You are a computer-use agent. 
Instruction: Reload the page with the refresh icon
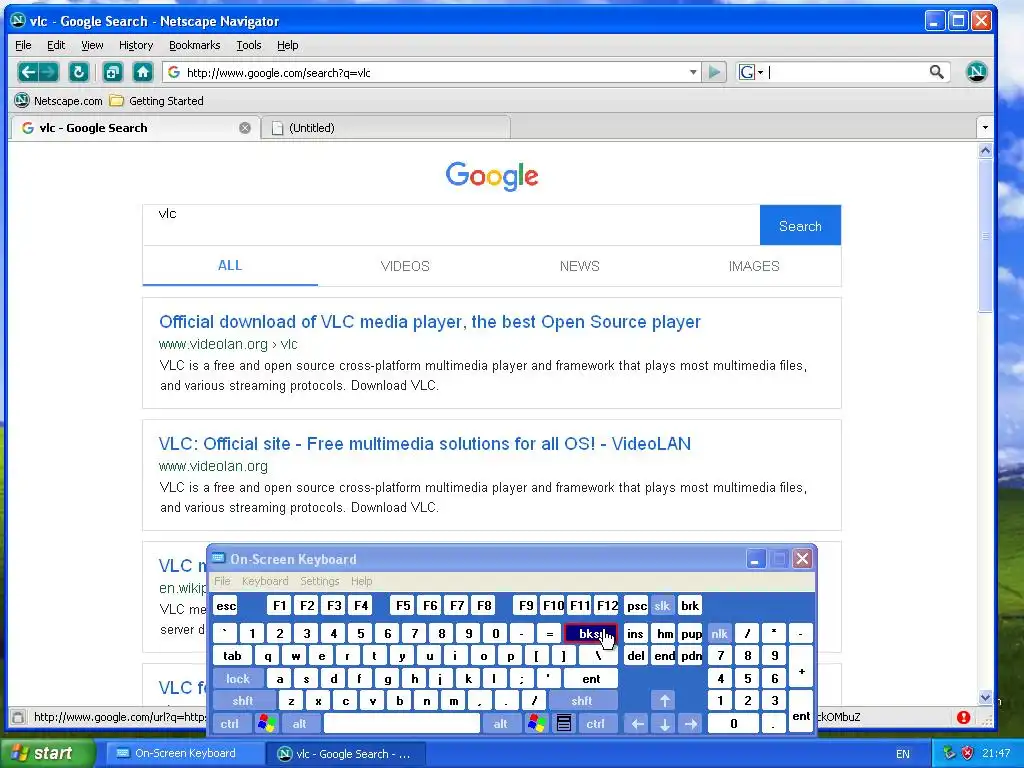point(78,72)
